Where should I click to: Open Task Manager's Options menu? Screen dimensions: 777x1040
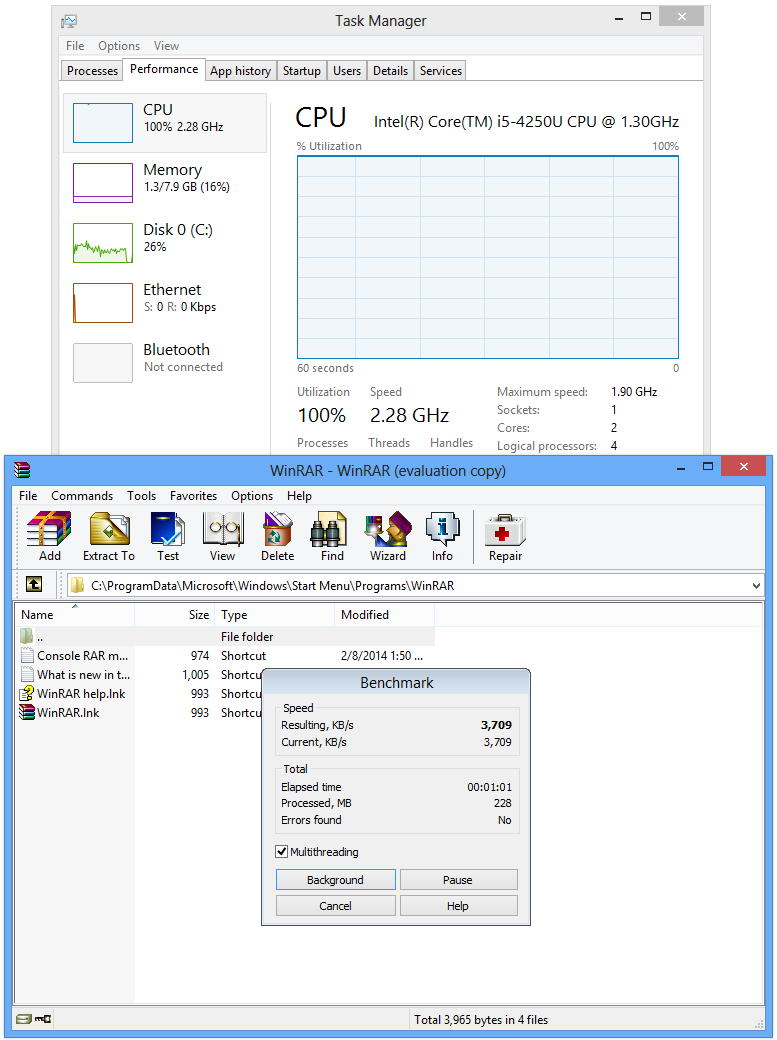(119, 46)
